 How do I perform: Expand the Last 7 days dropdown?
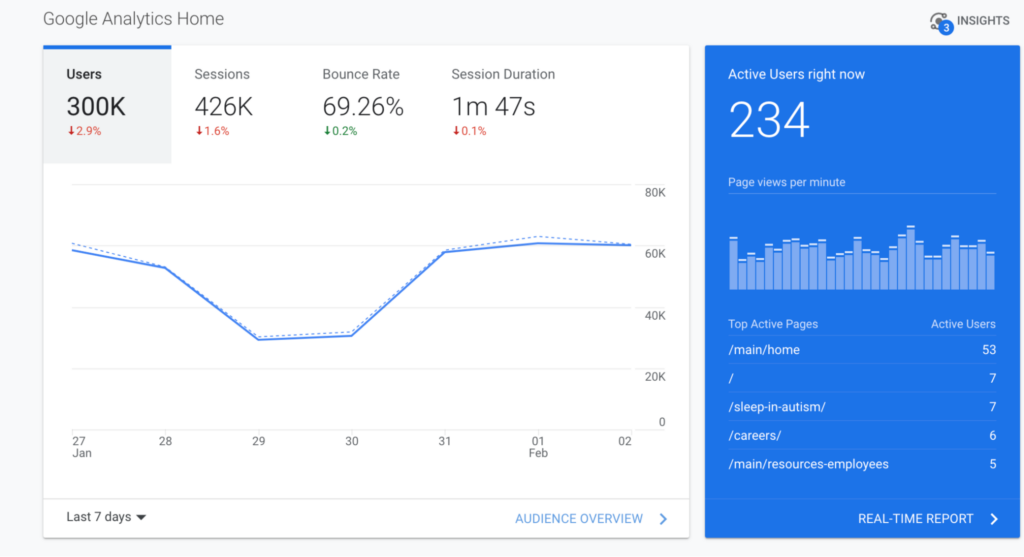(x=106, y=517)
